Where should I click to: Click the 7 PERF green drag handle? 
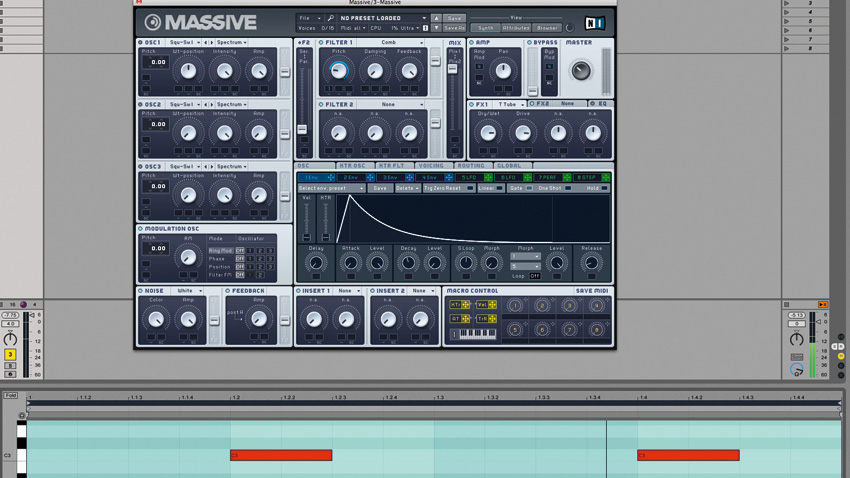pyautogui.click(x=566, y=177)
